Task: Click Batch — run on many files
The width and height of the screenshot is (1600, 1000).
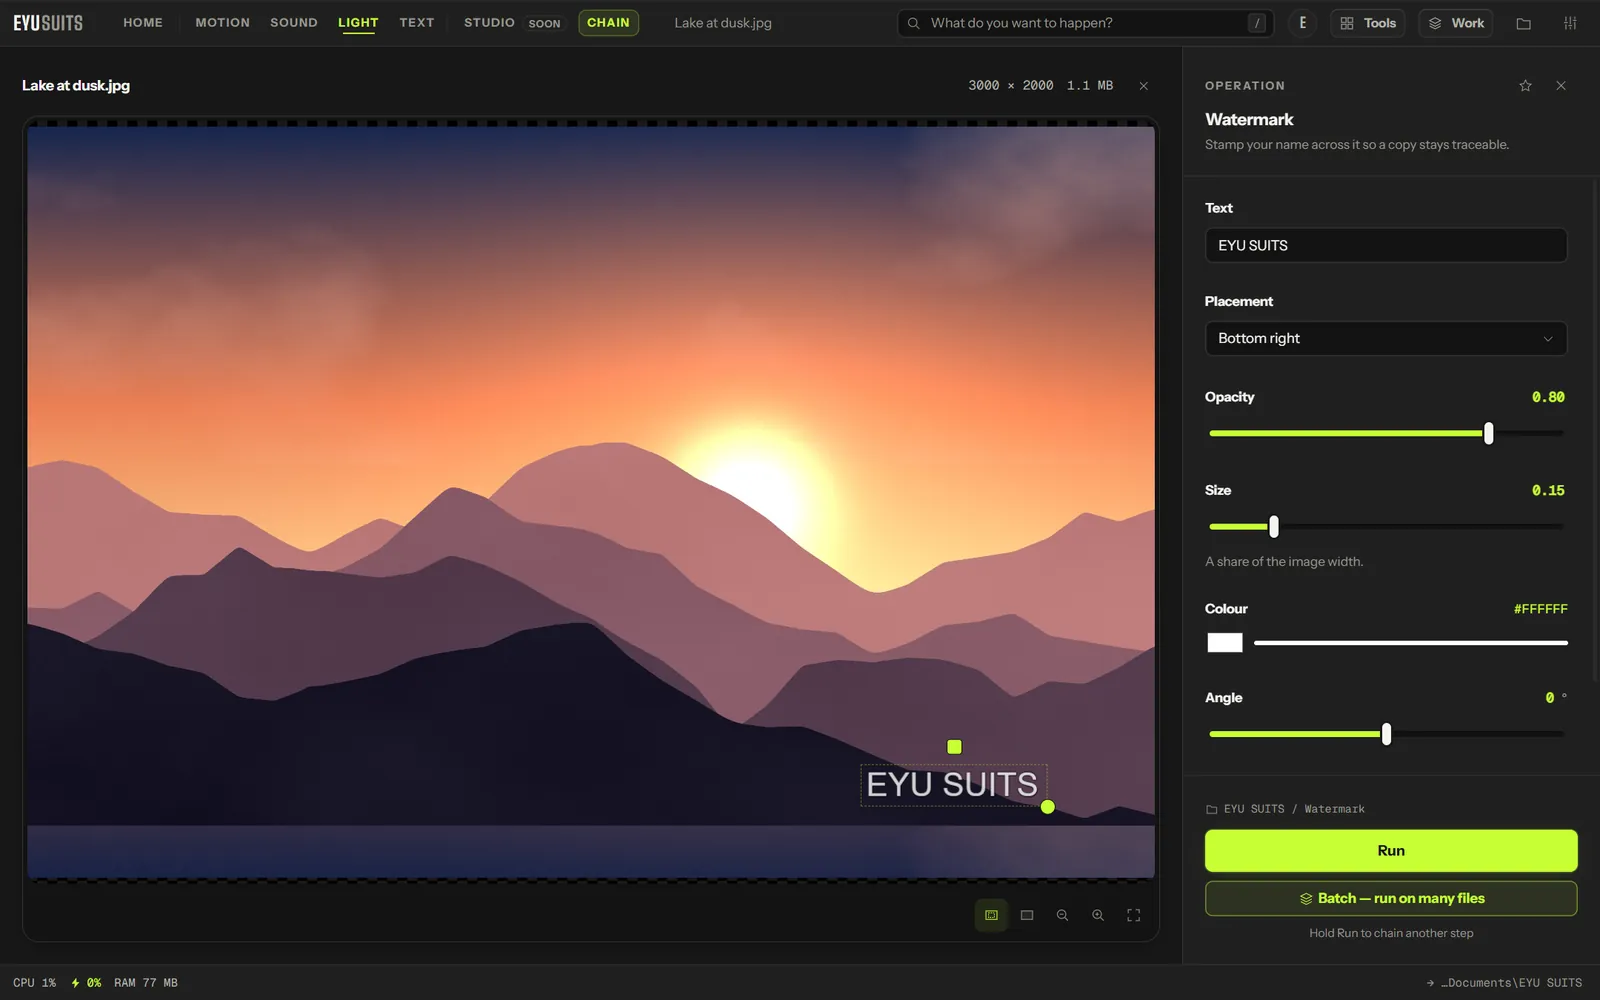Action: coord(1391,898)
